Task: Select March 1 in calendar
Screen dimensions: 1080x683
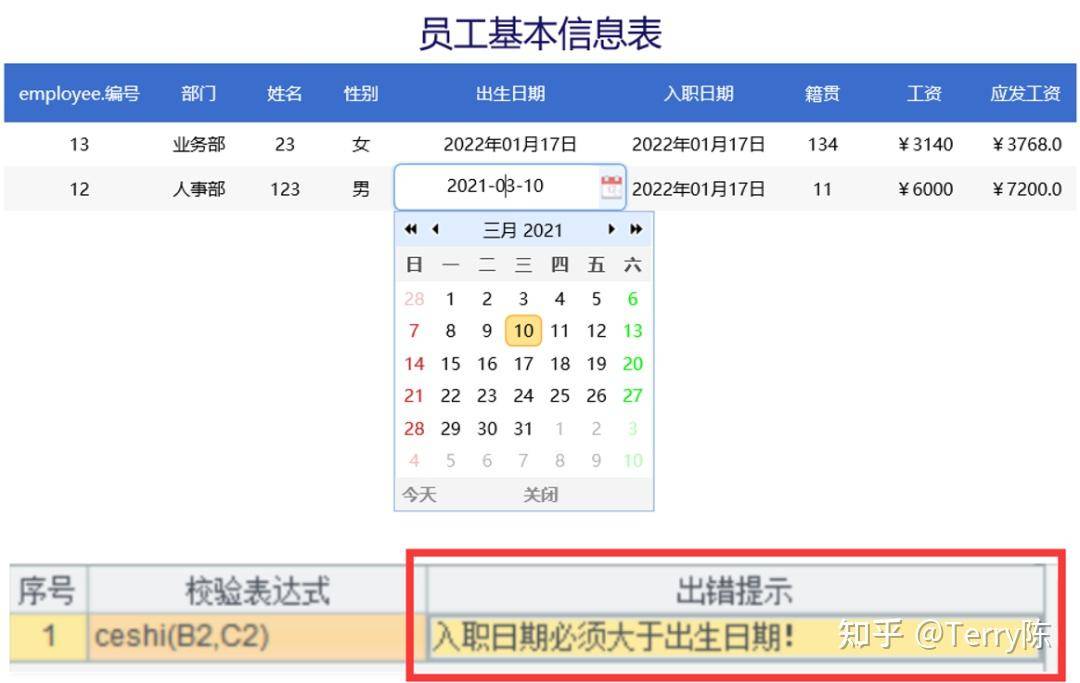Action: (450, 299)
